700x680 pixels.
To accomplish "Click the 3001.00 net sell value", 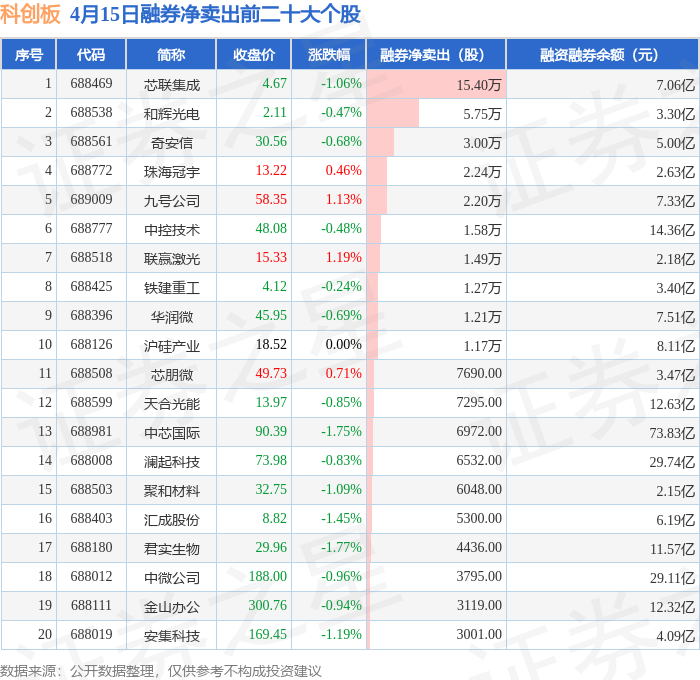I will click(x=479, y=634).
